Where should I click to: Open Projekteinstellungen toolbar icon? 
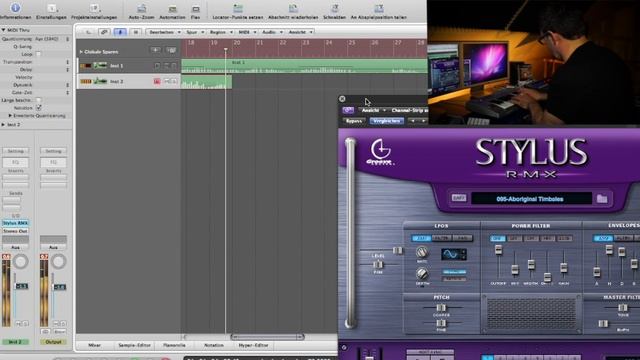coord(94,8)
